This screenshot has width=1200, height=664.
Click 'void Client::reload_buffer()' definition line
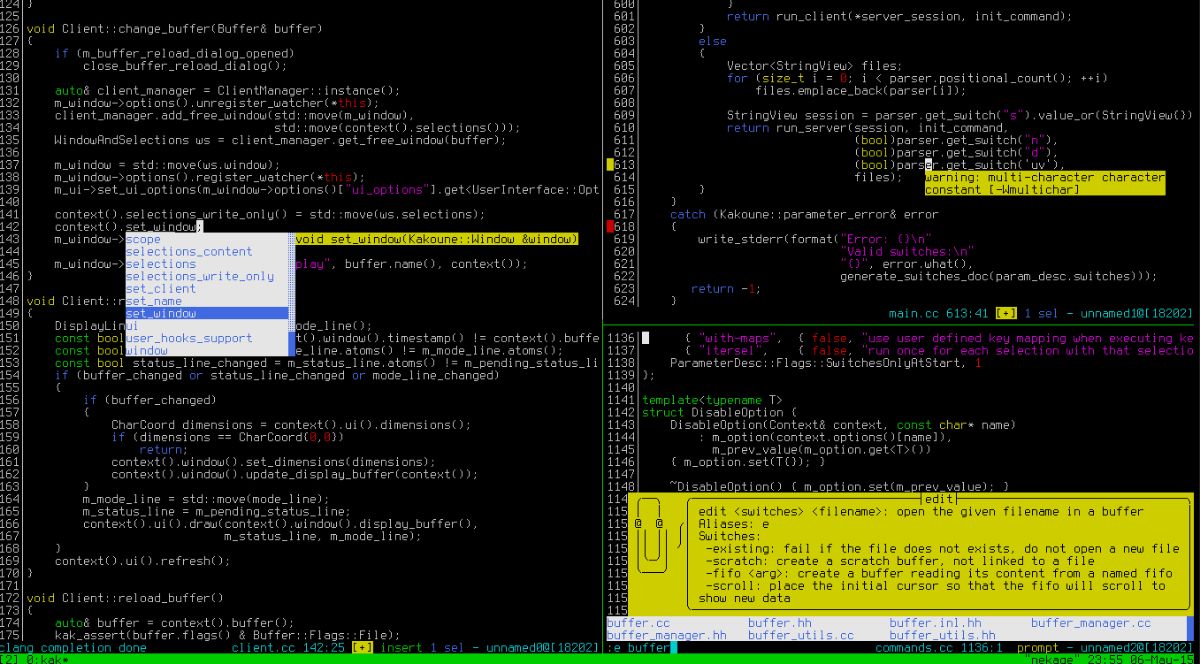click(125, 598)
